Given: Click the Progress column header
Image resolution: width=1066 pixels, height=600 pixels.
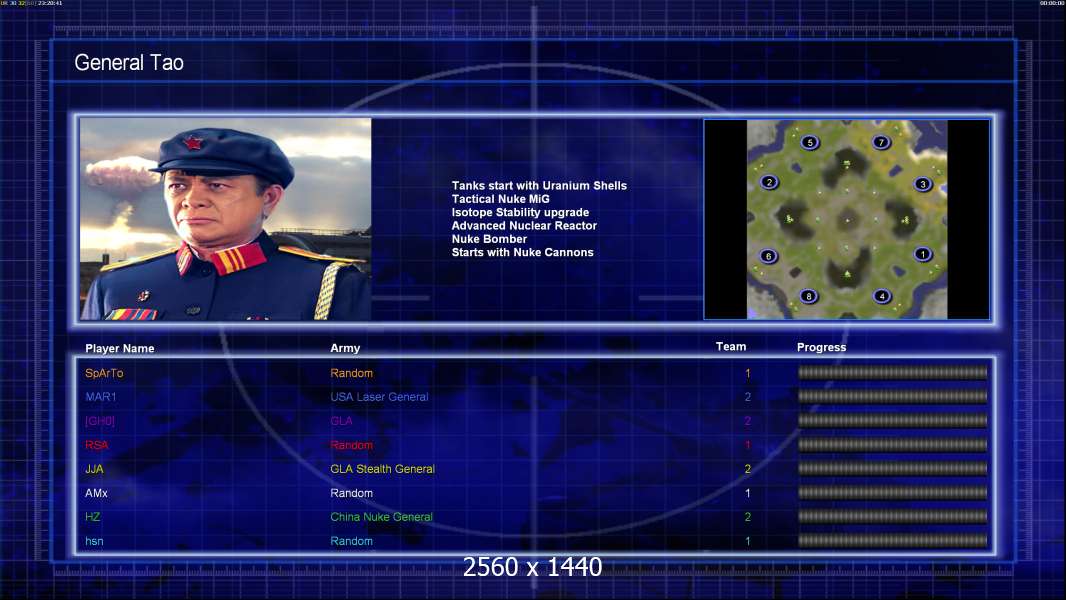Looking at the screenshot, I should 821,347.
